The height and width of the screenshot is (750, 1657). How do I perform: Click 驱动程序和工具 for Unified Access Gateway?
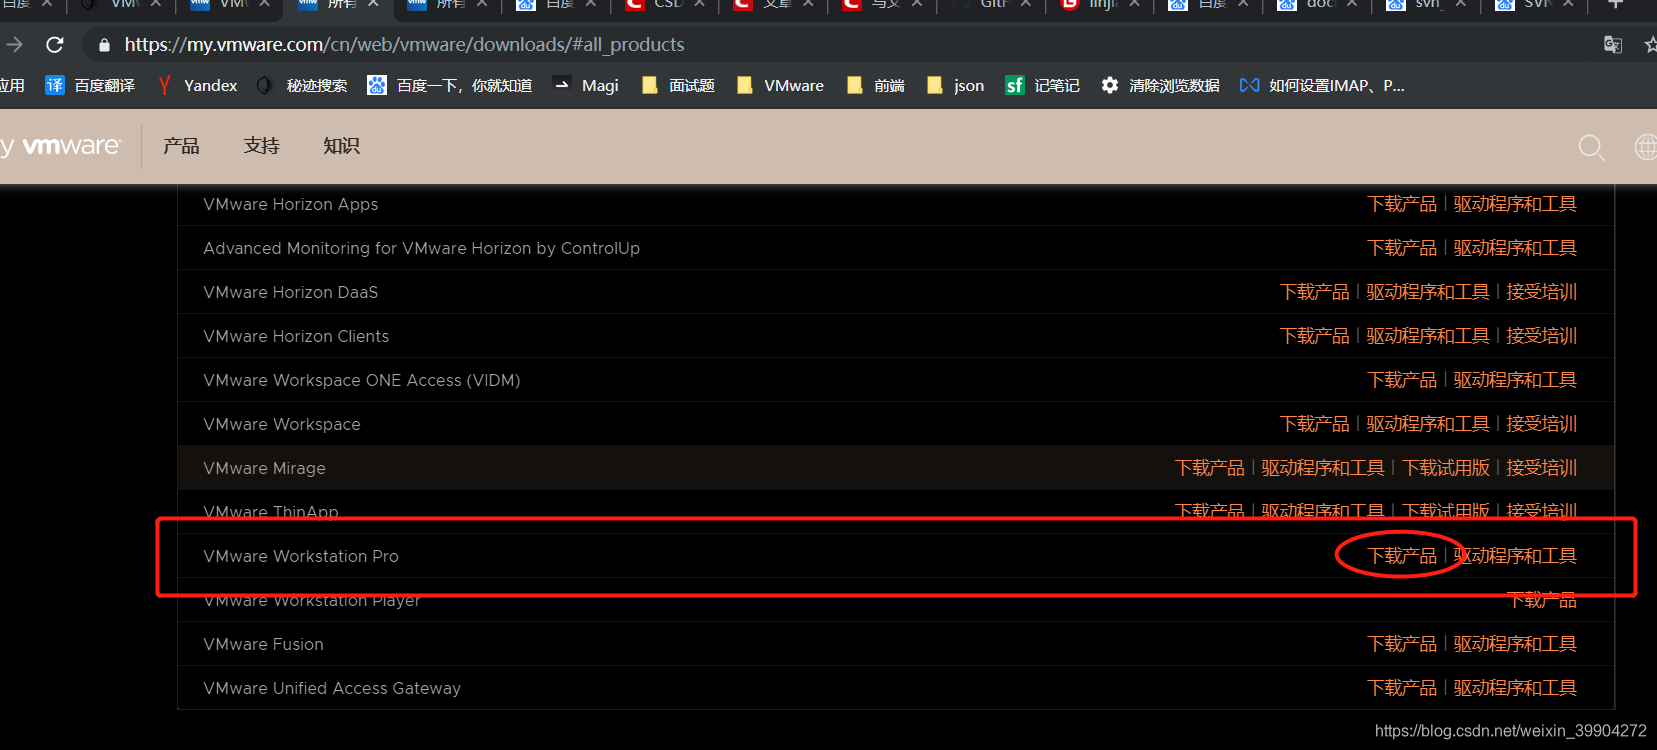(x=1515, y=688)
